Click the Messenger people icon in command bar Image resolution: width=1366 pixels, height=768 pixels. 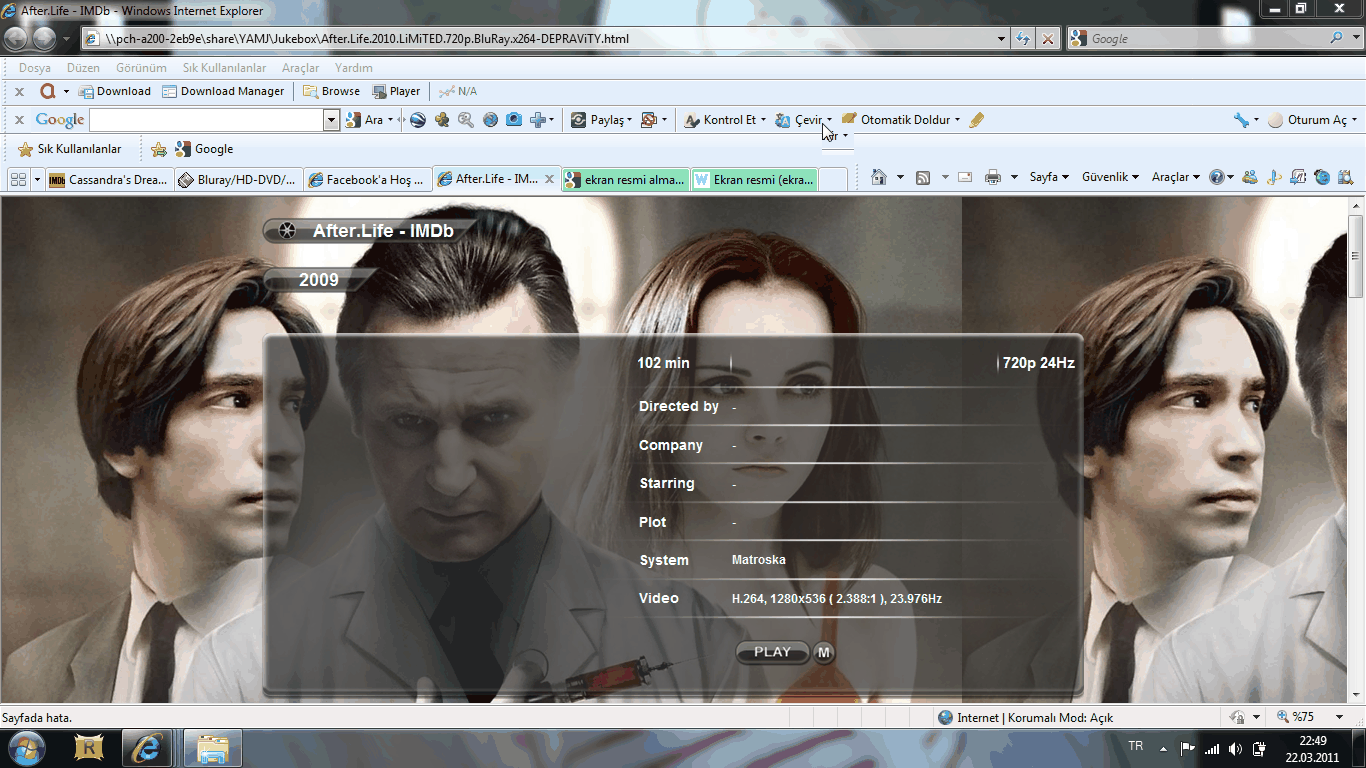[1250, 177]
